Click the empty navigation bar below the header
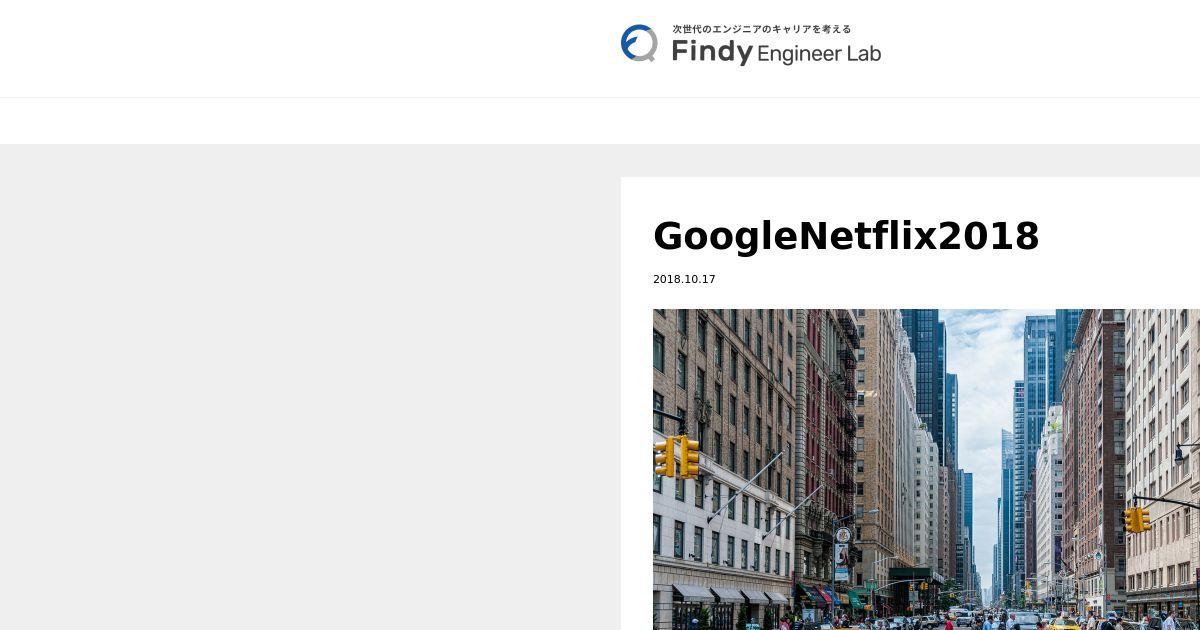 pyautogui.click(x=600, y=121)
